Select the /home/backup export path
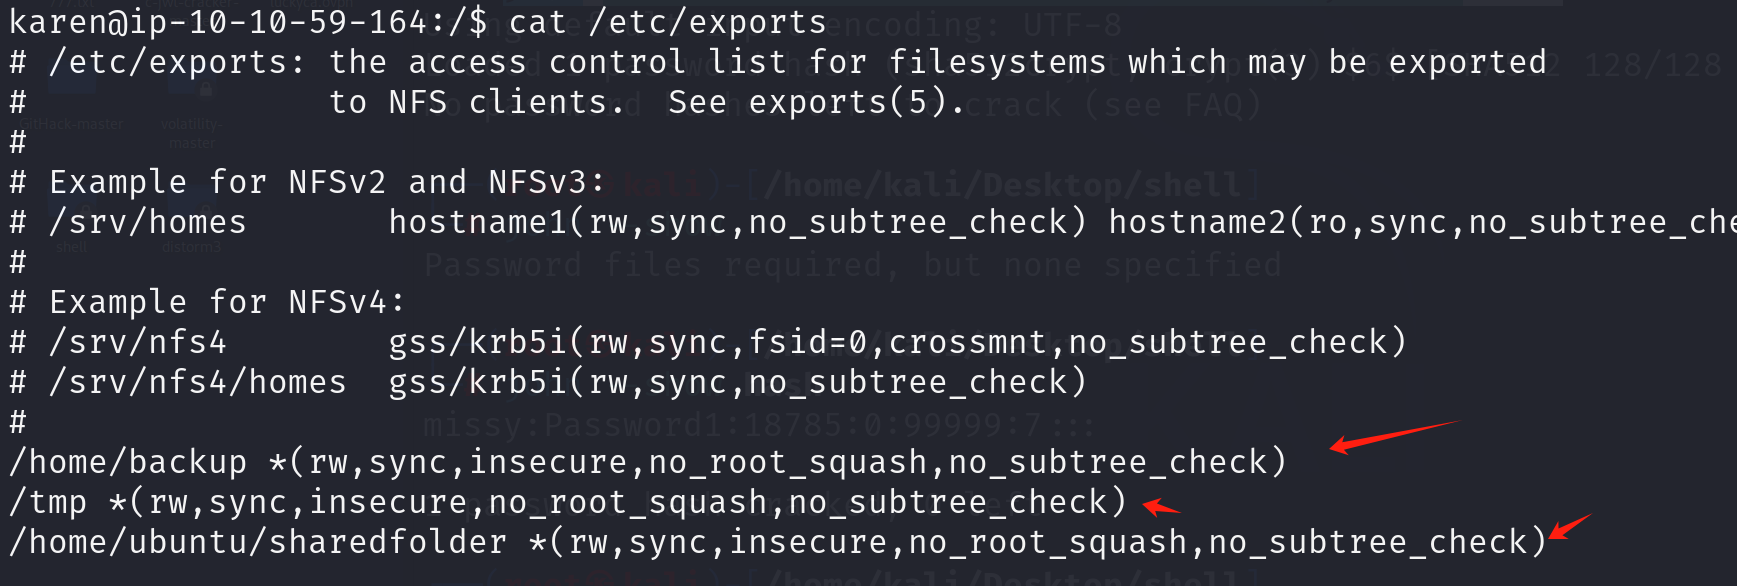 (128, 462)
